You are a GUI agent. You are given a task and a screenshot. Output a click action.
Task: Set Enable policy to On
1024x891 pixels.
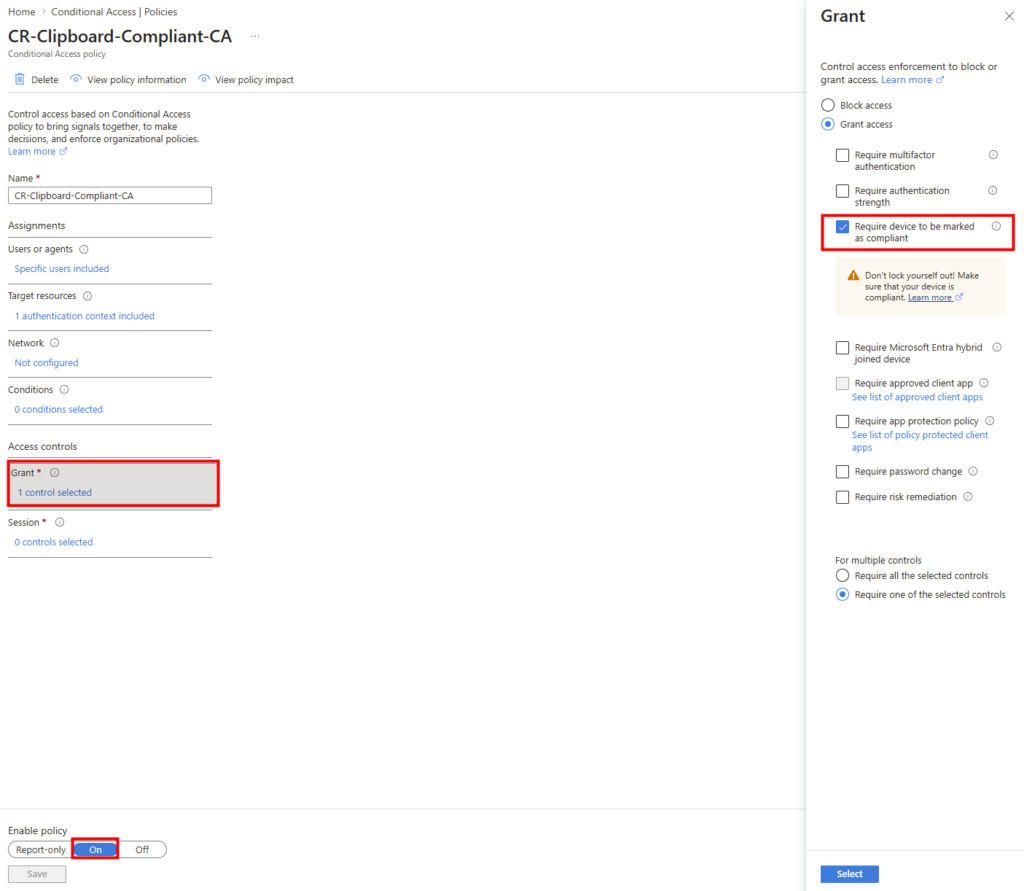(95, 850)
